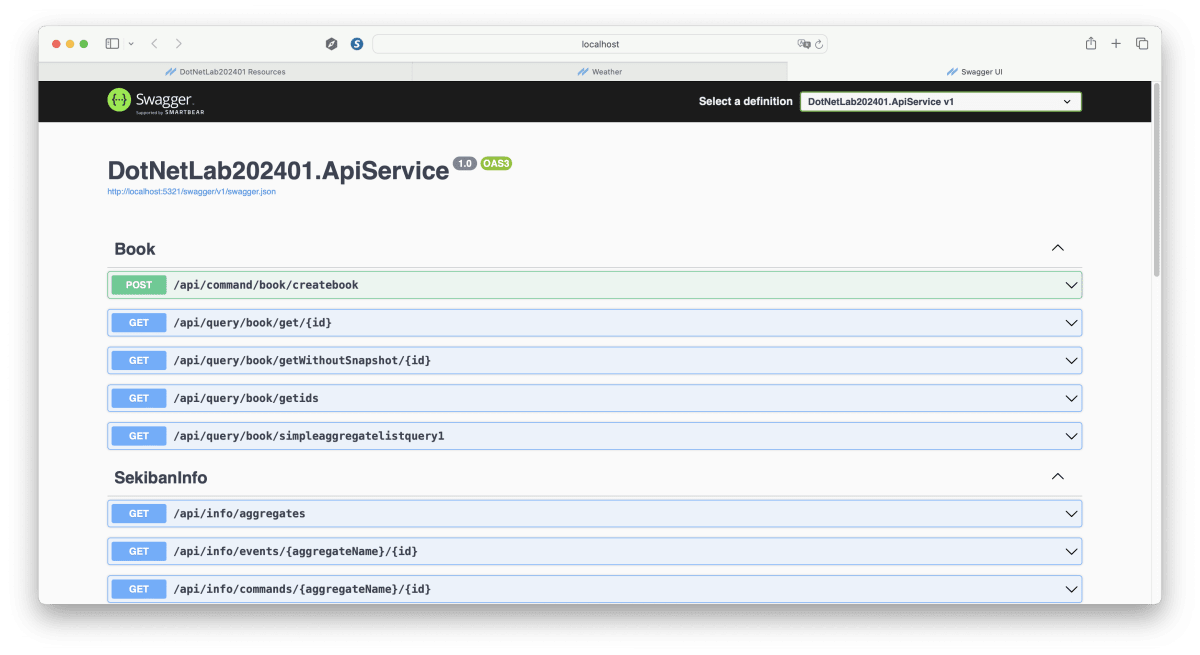
Task: Click the translate icon in address bar
Action: click(803, 44)
